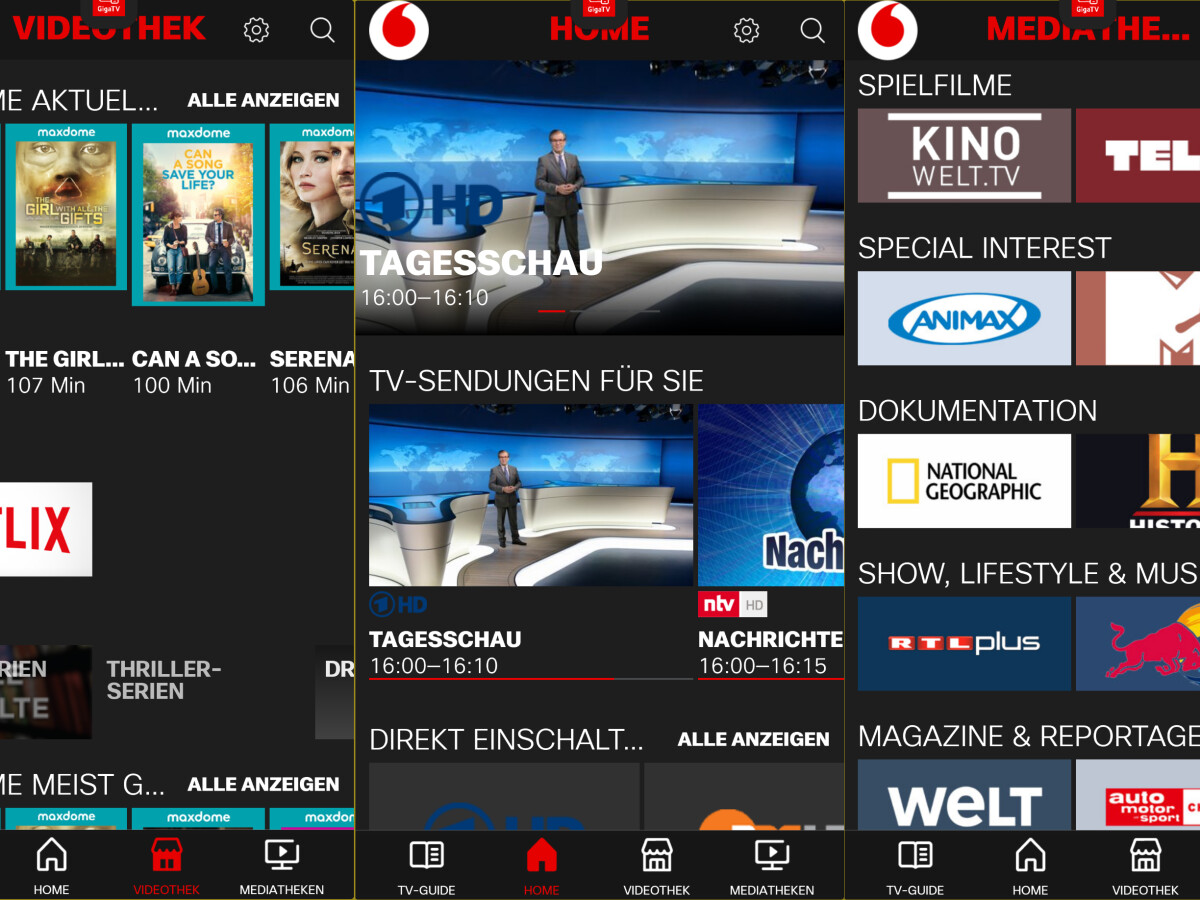Open the Kino Welt.TV tile
Viewport: 1200px width, 900px height.
tap(964, 156)
